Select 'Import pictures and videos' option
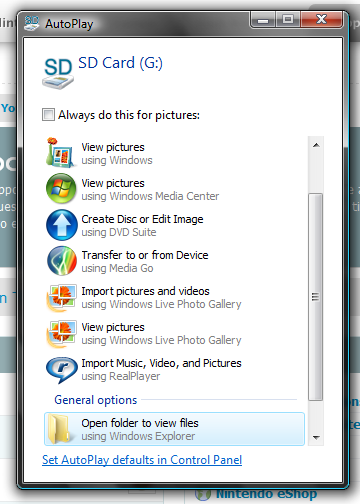The image size is (360, 504). [x=175, y=297]
